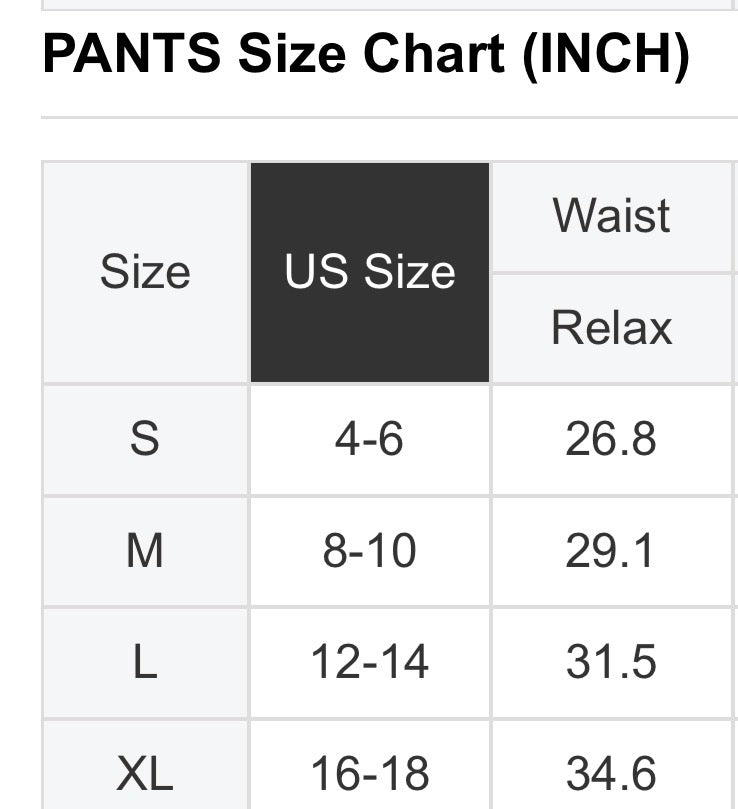
Task: Select the 26.8 waist measurement
Action: 611,439
